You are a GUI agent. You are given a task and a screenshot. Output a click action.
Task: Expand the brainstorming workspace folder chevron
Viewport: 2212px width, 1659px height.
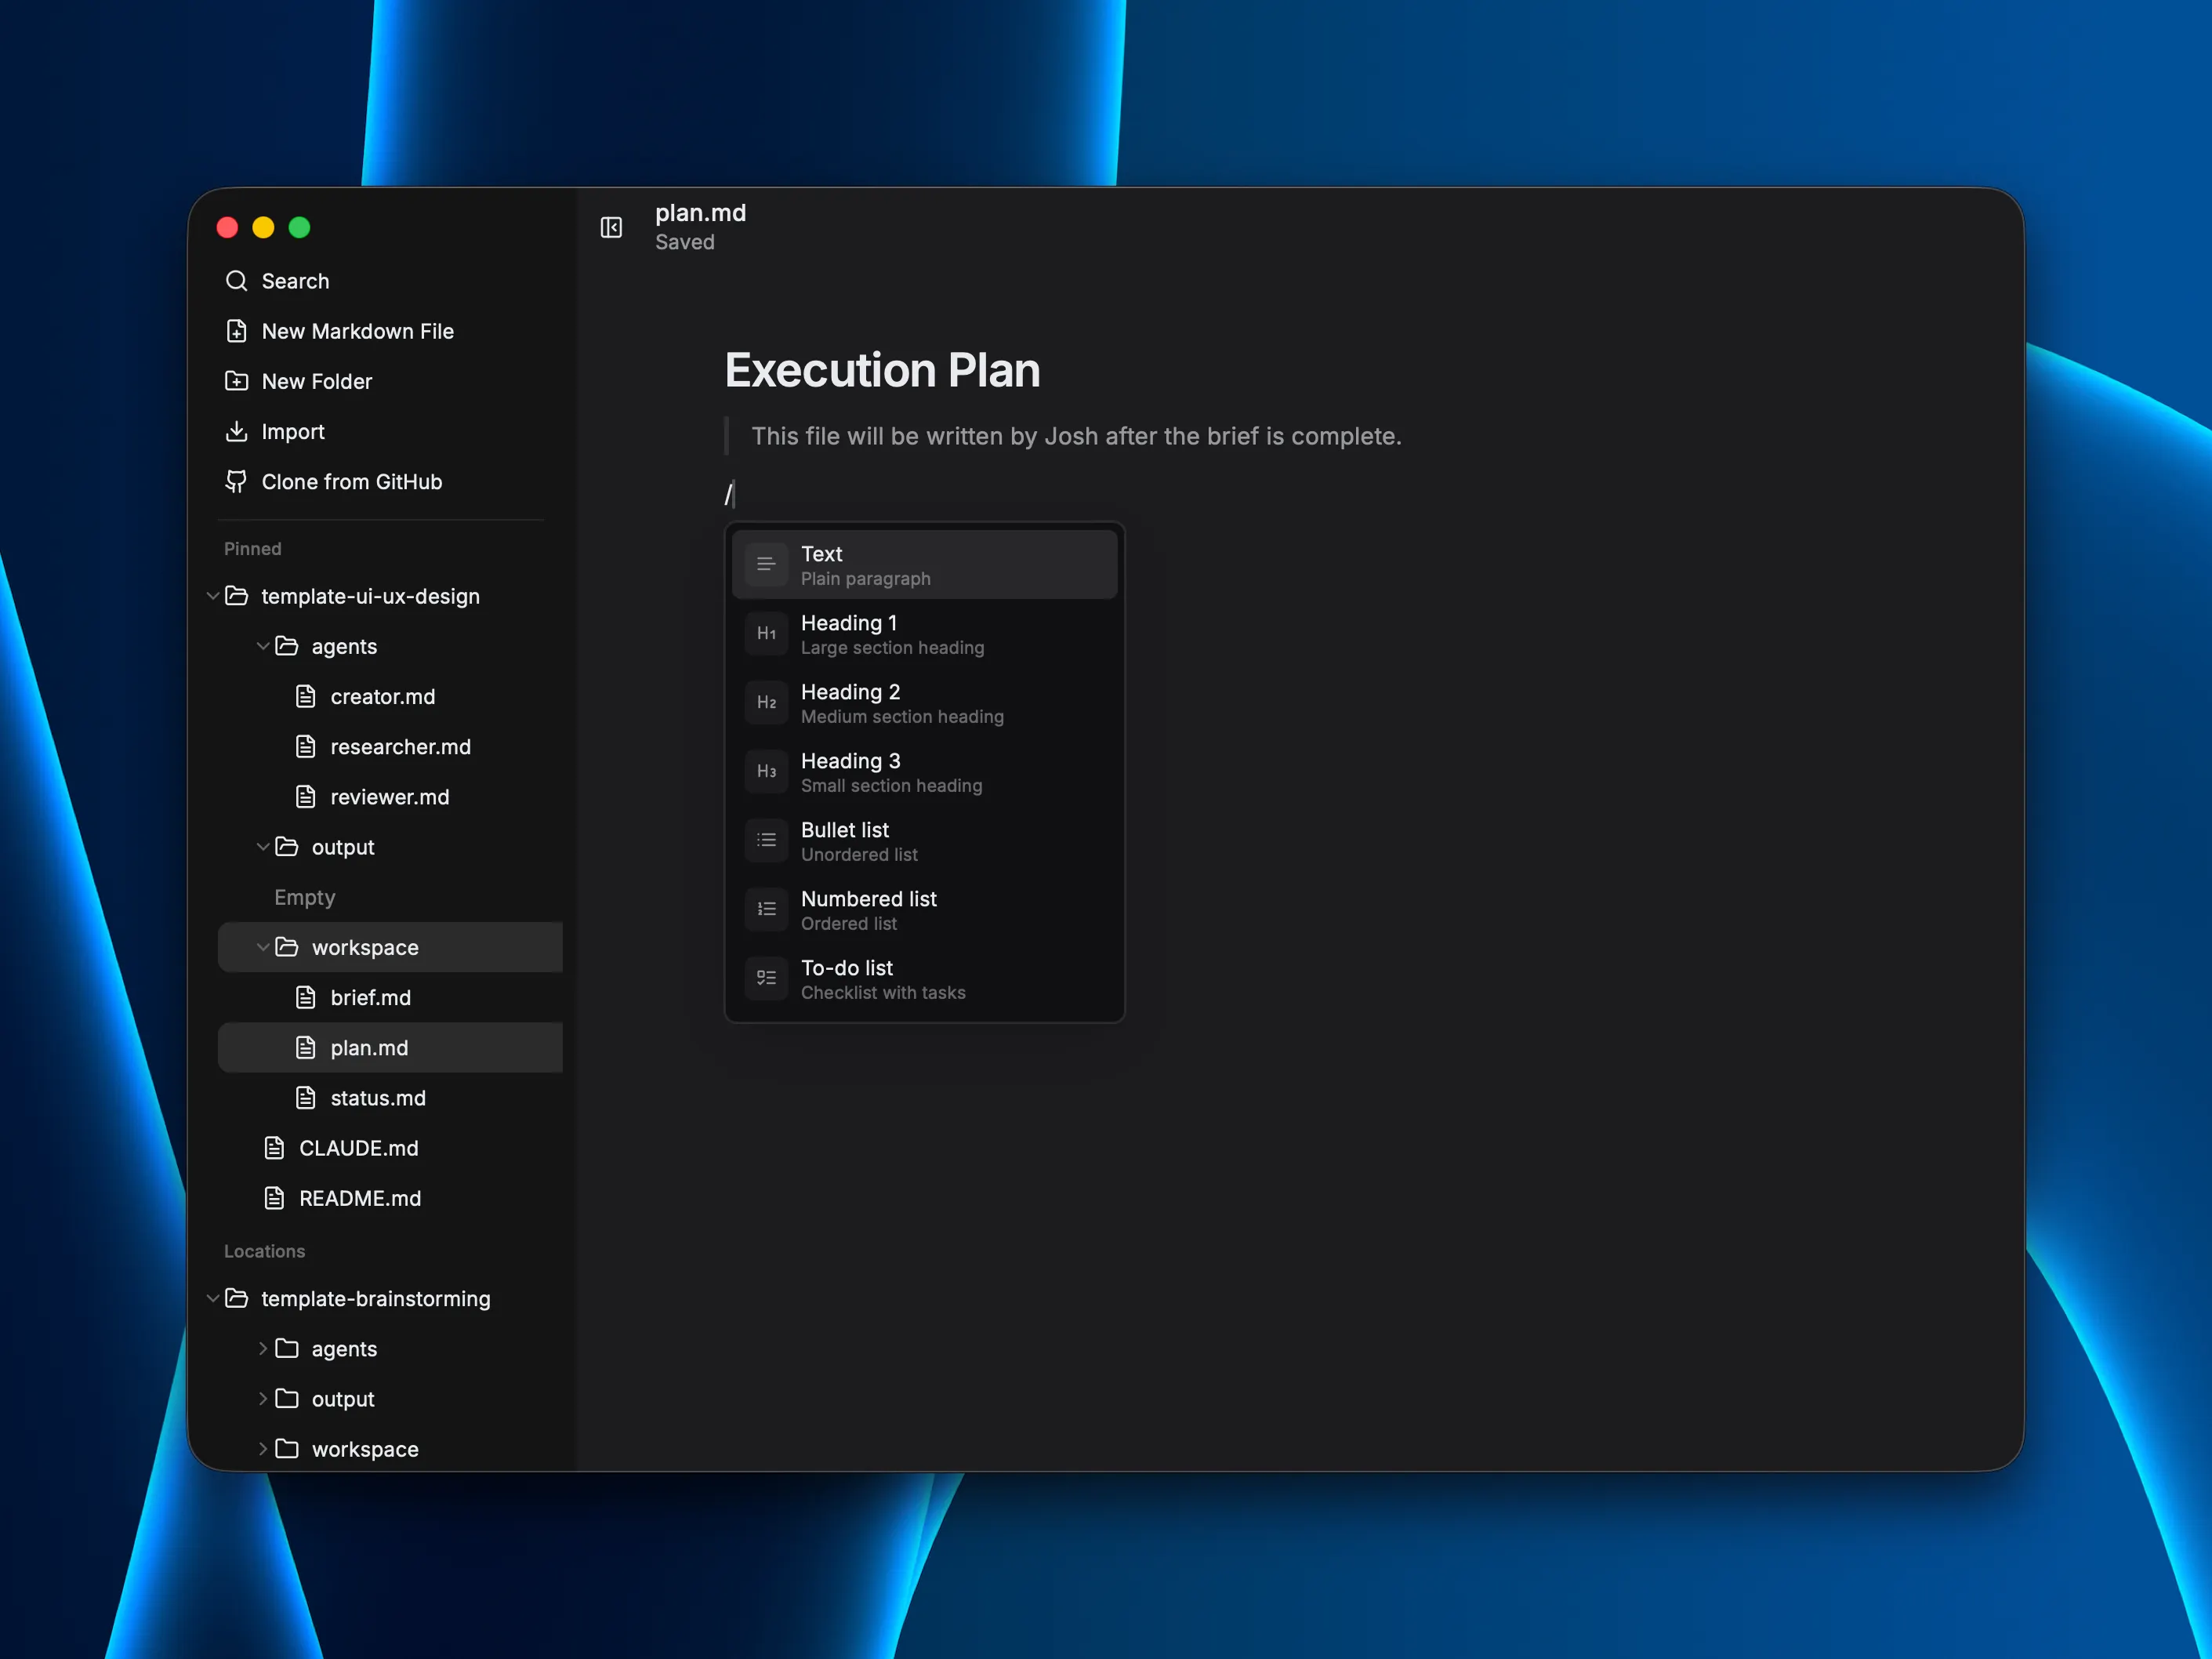pos(262,1448)
